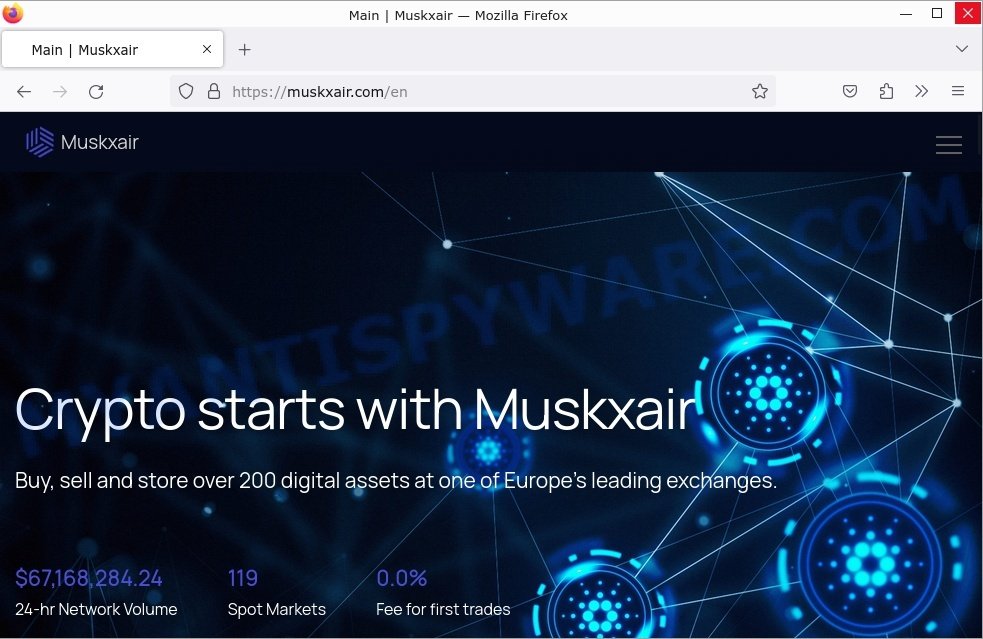This screenshot has width=983, height=639.
Task: Open a new tab with plus
Action: (x=244, y=50)
